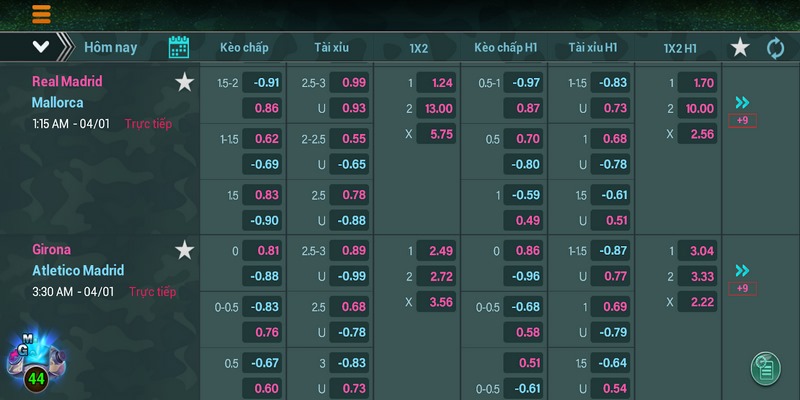The height and width of the screenshot is (400, 800).
Task: Watch Trực tiếp live for Real Madrid match
Action: [x=148, y=124]
